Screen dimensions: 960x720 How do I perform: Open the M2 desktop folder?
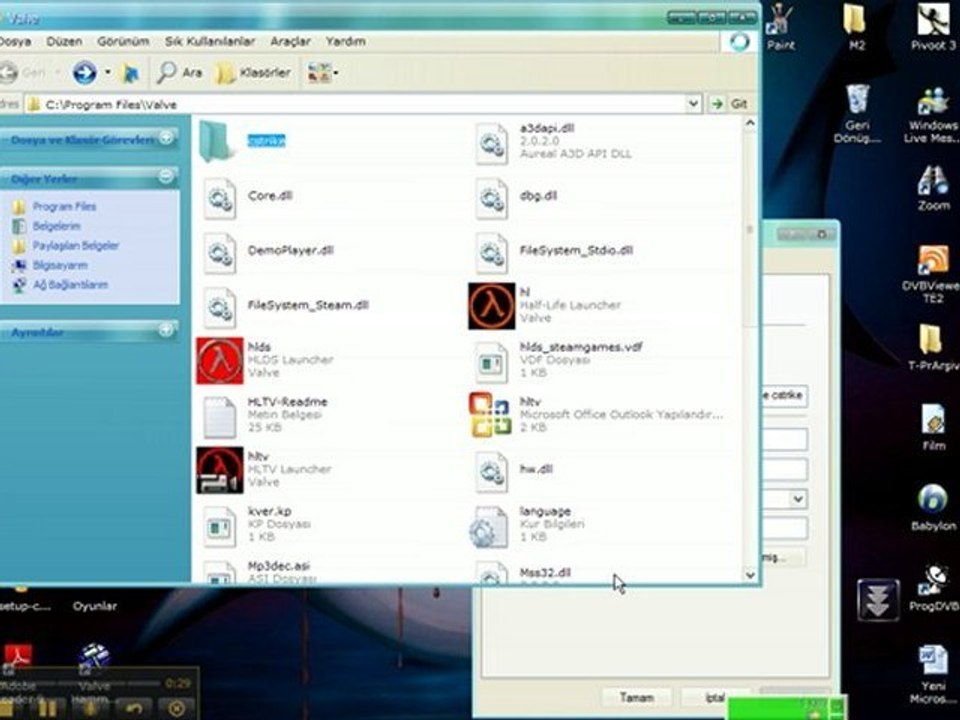[856, 26]
